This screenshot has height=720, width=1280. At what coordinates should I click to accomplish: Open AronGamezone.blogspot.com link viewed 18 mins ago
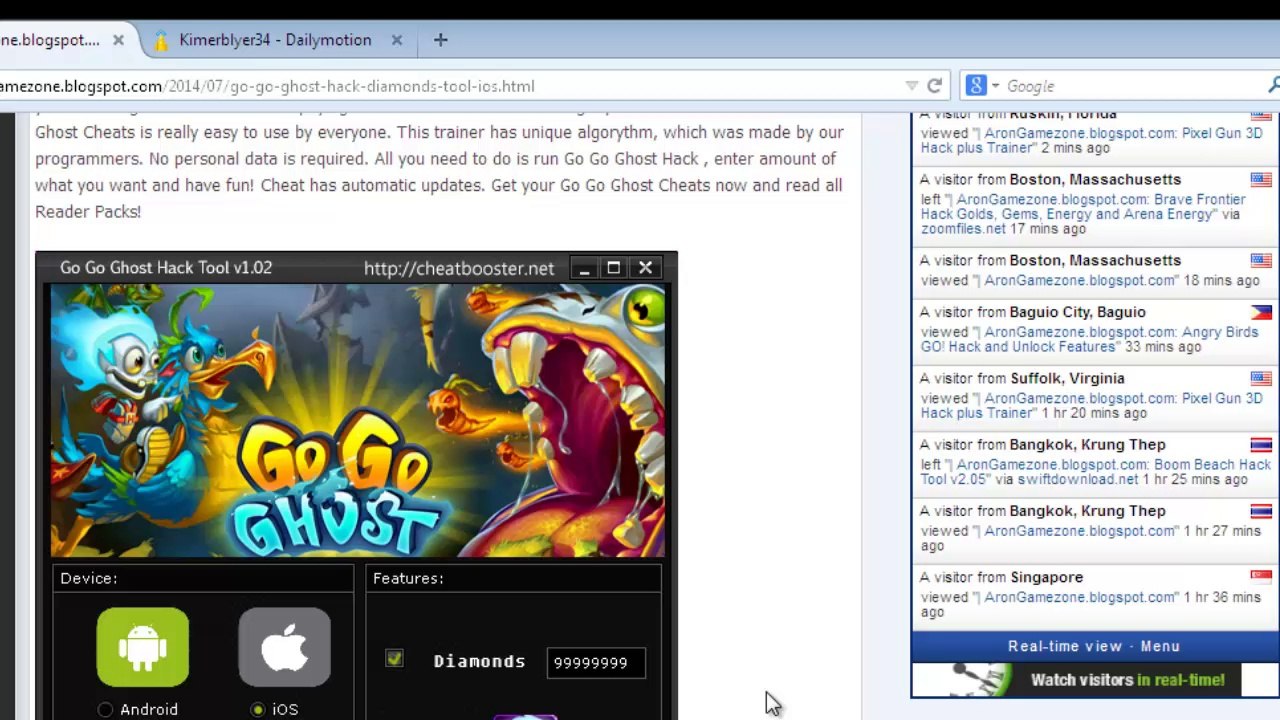(1080, 281)
